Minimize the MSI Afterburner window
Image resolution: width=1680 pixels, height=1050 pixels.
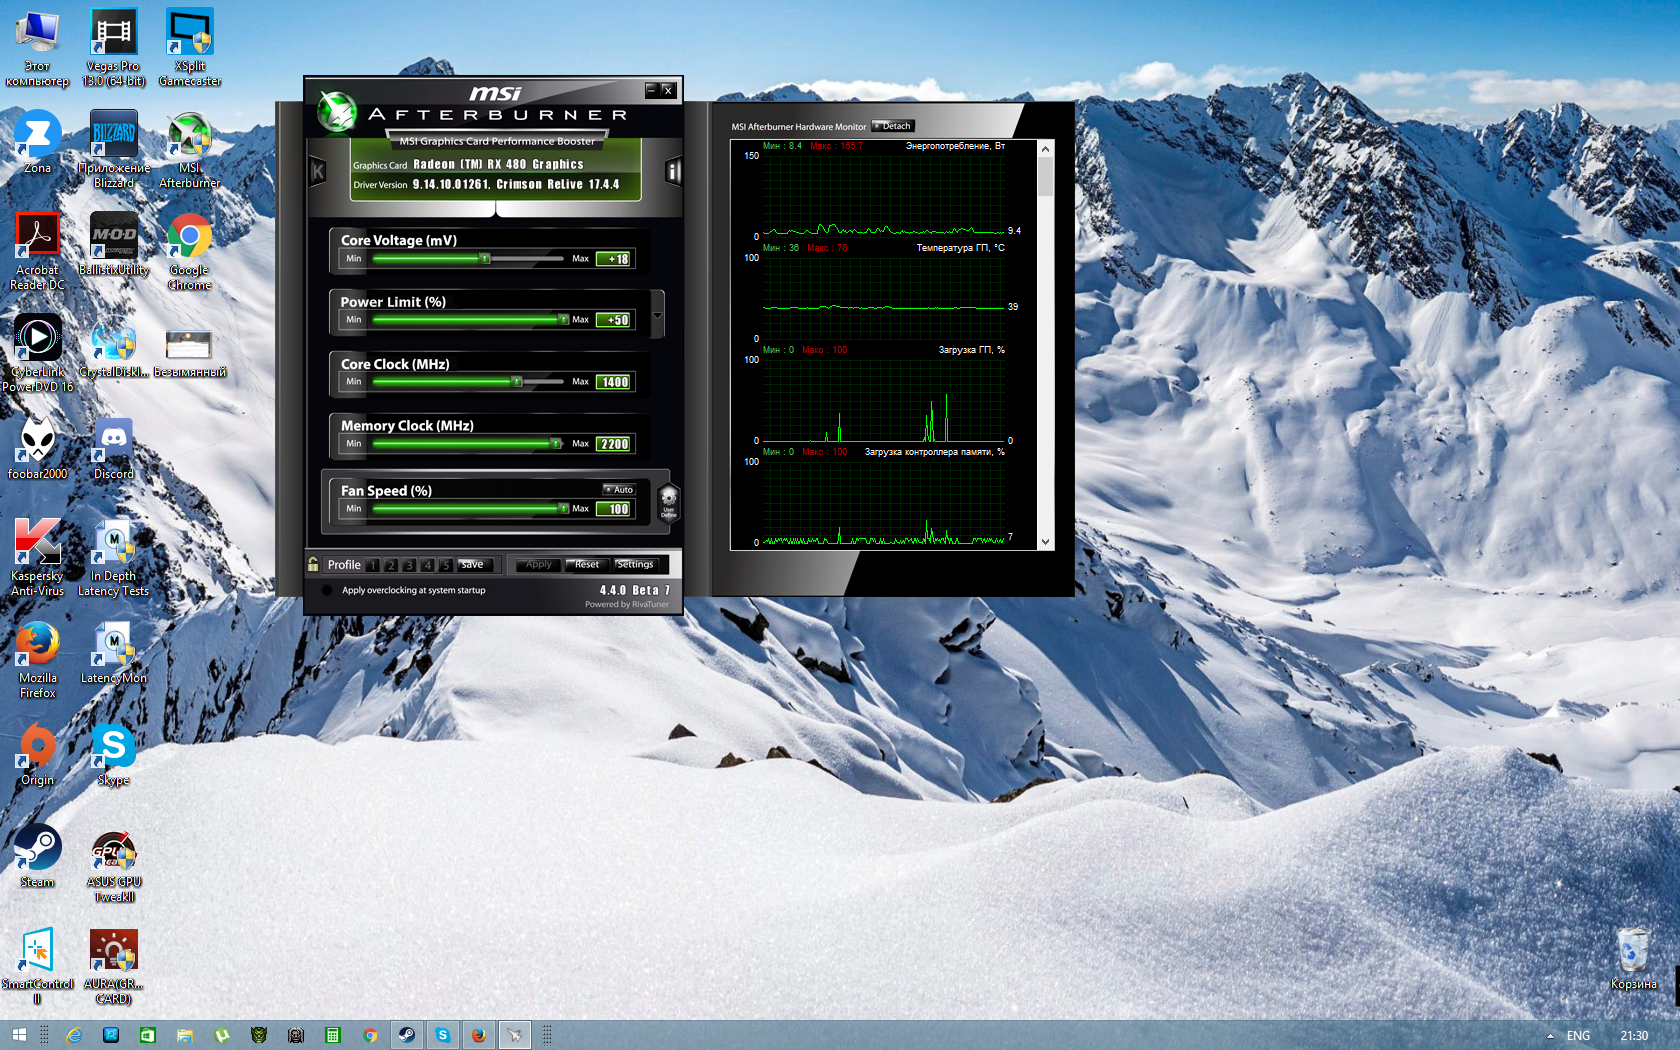coord(651,90)
